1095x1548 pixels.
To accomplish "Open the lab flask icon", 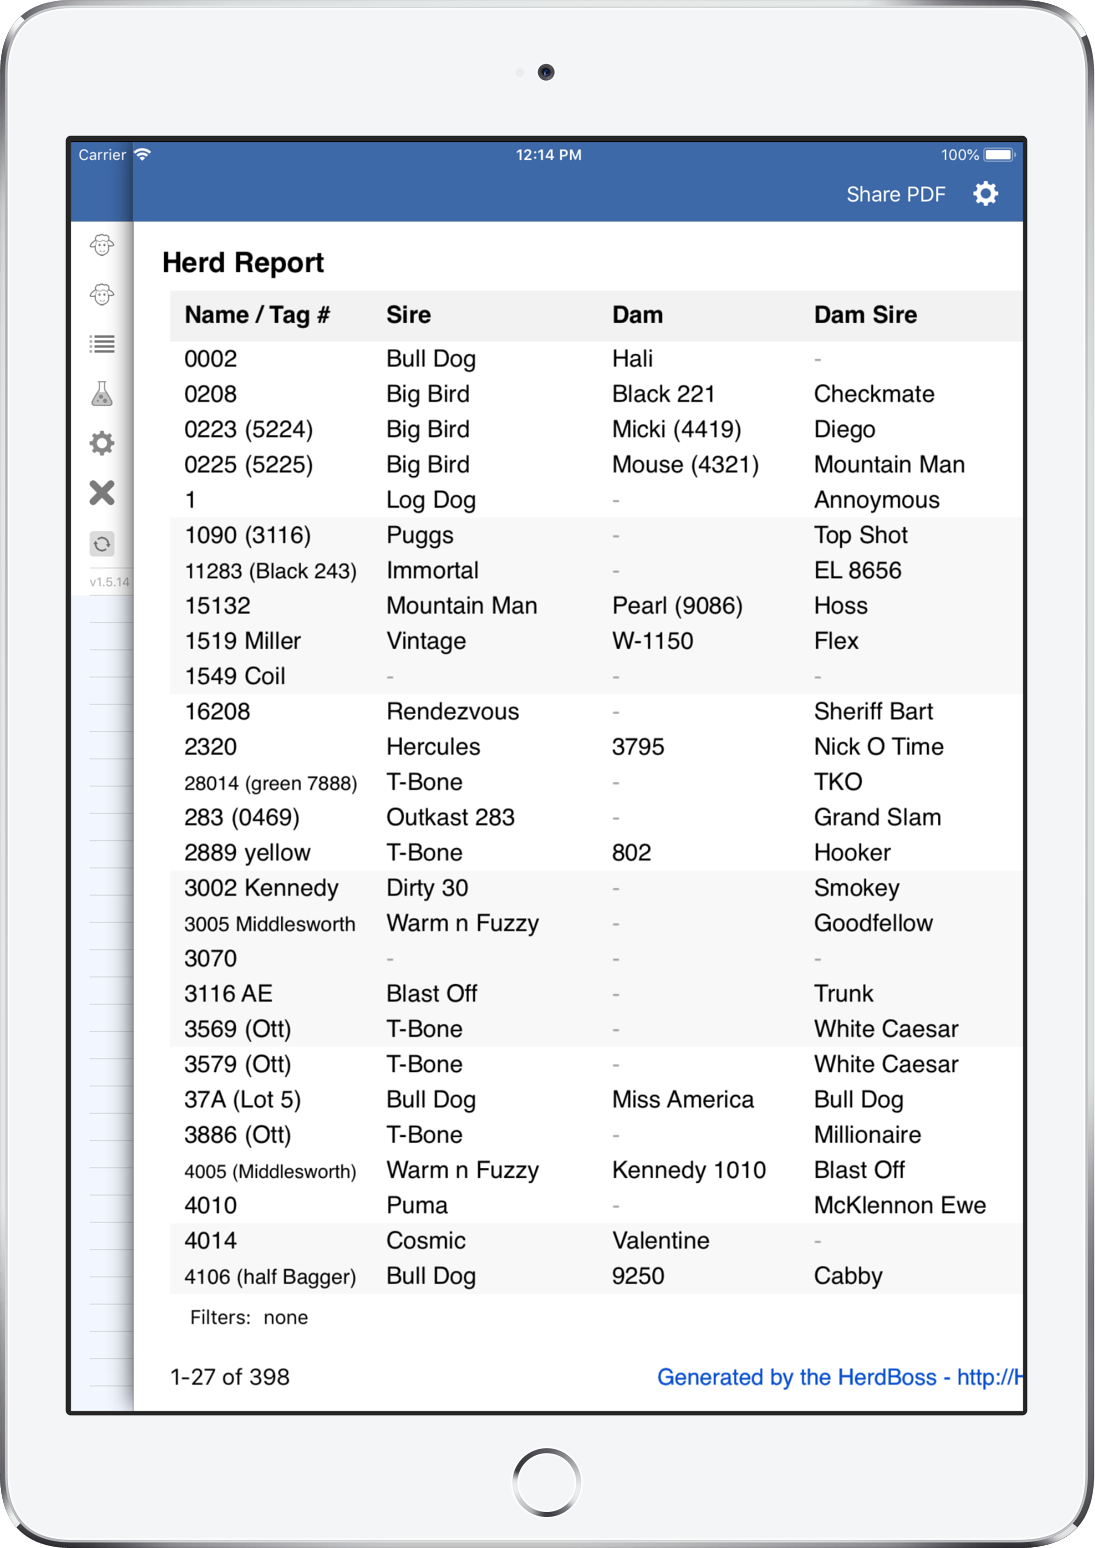I will pyautogui.click(x=102, y=394).
